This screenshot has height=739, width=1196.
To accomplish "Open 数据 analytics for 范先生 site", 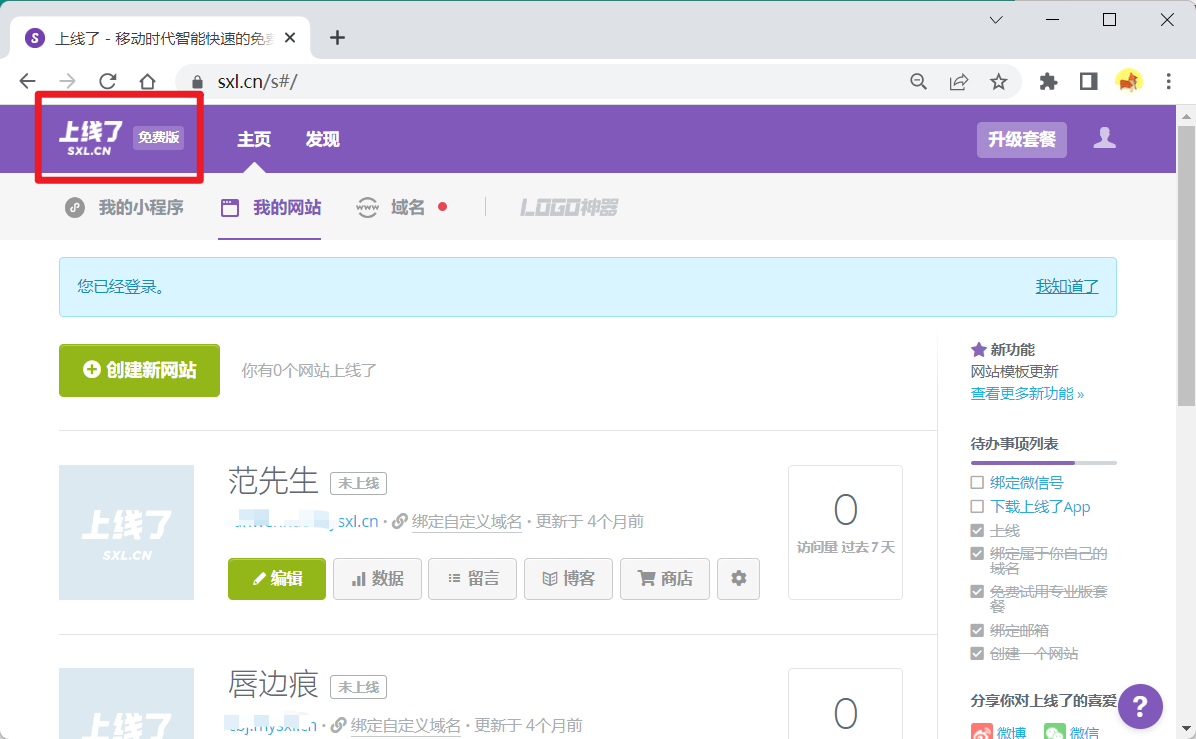I will pos(377,579).
